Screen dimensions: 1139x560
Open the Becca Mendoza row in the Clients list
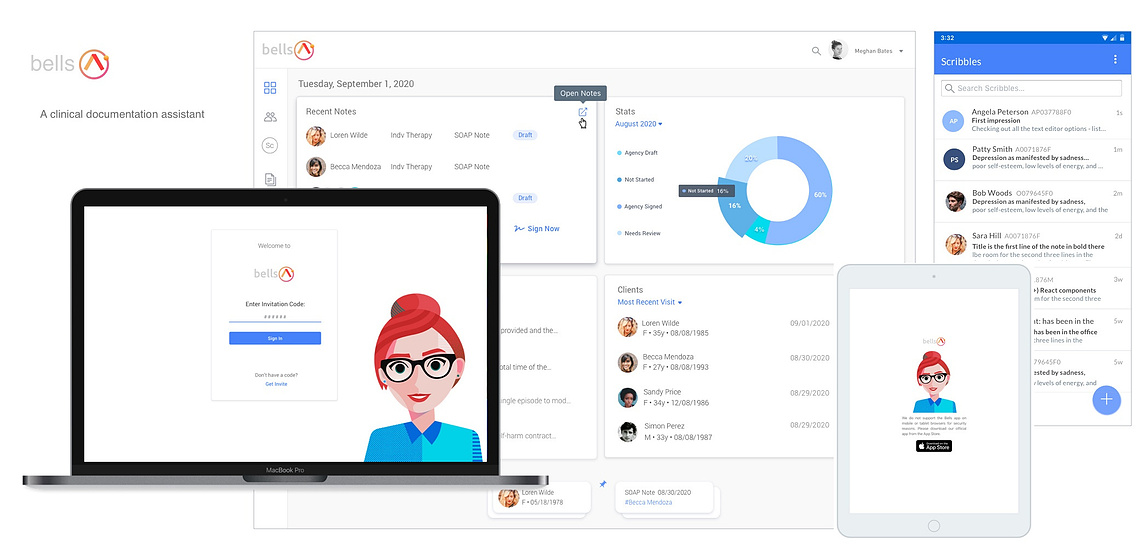click(723, 362)
